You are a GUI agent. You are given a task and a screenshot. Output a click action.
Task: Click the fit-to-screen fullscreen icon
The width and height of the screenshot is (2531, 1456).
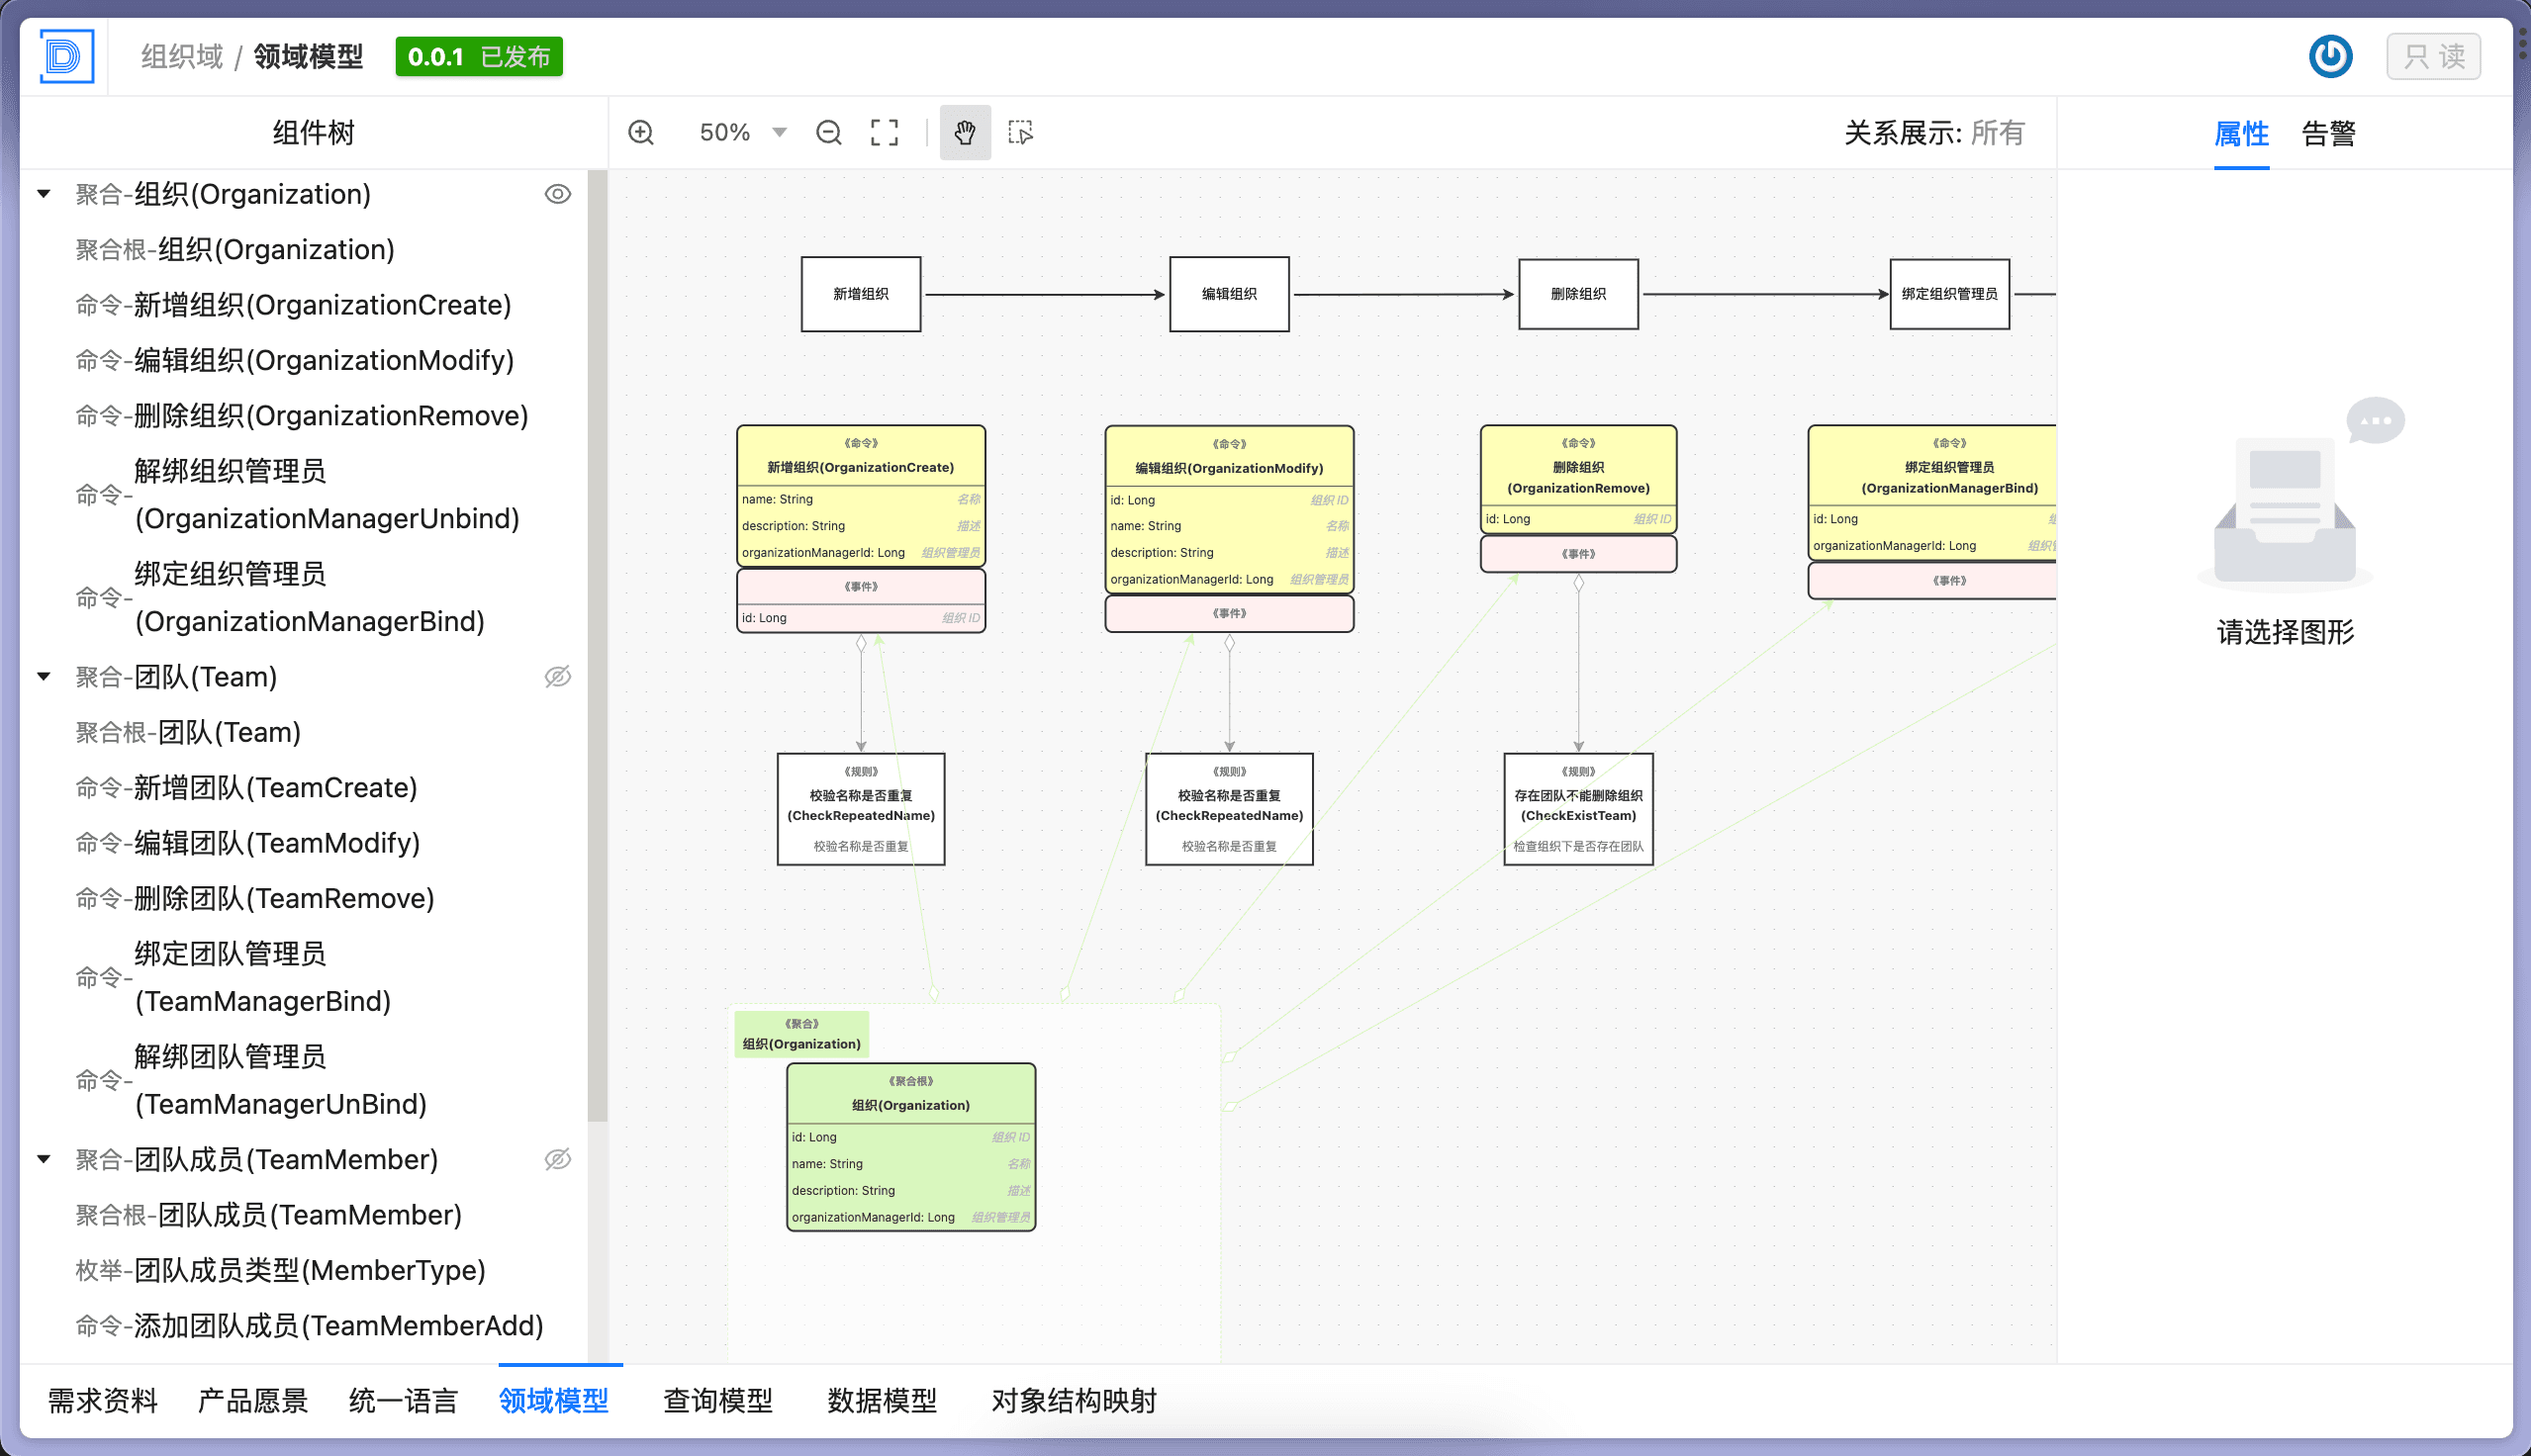(x=884, y=132)
